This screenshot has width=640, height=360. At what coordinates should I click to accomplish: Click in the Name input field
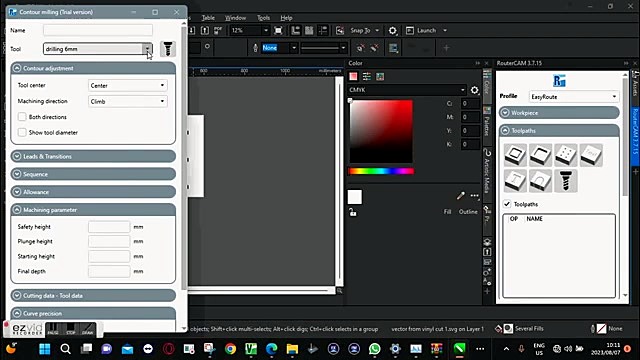coord(98,30)
